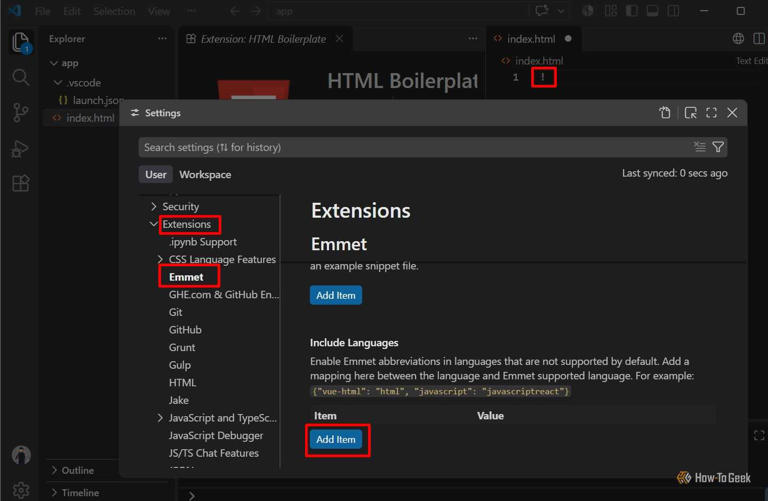Open more actions for extension editor group
The width and height of the screenshot is (768, 501).
(x=473, y=39)
